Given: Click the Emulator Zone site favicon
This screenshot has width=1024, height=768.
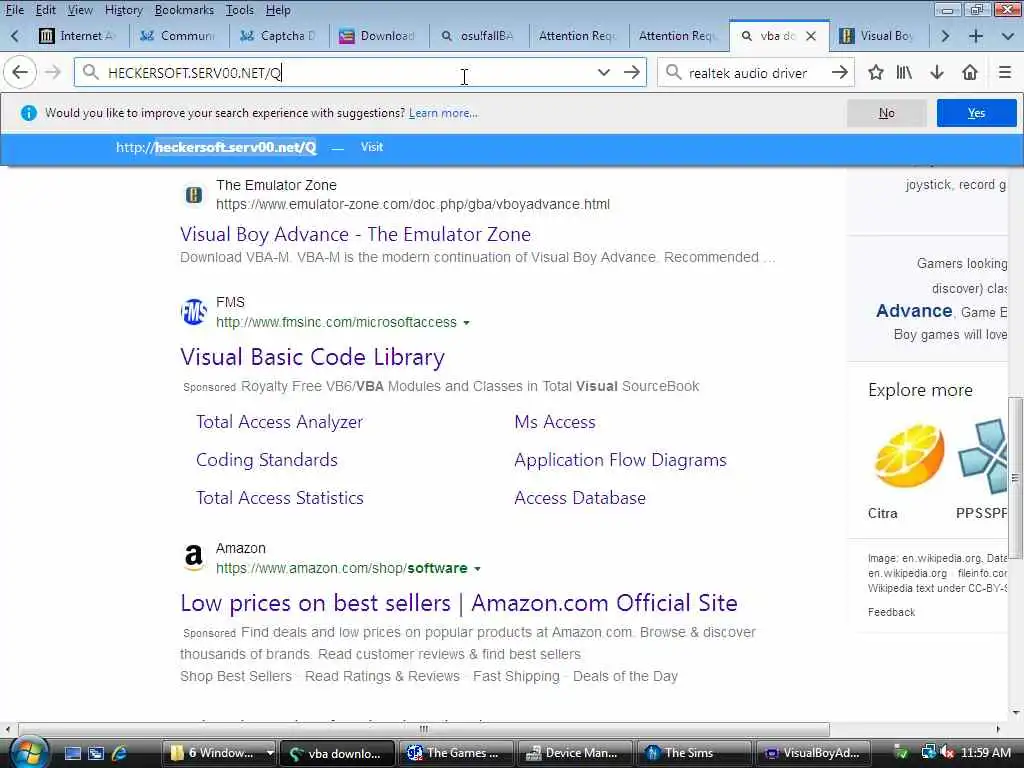Looking at the screenshot, I should click(x=193, y=195).
